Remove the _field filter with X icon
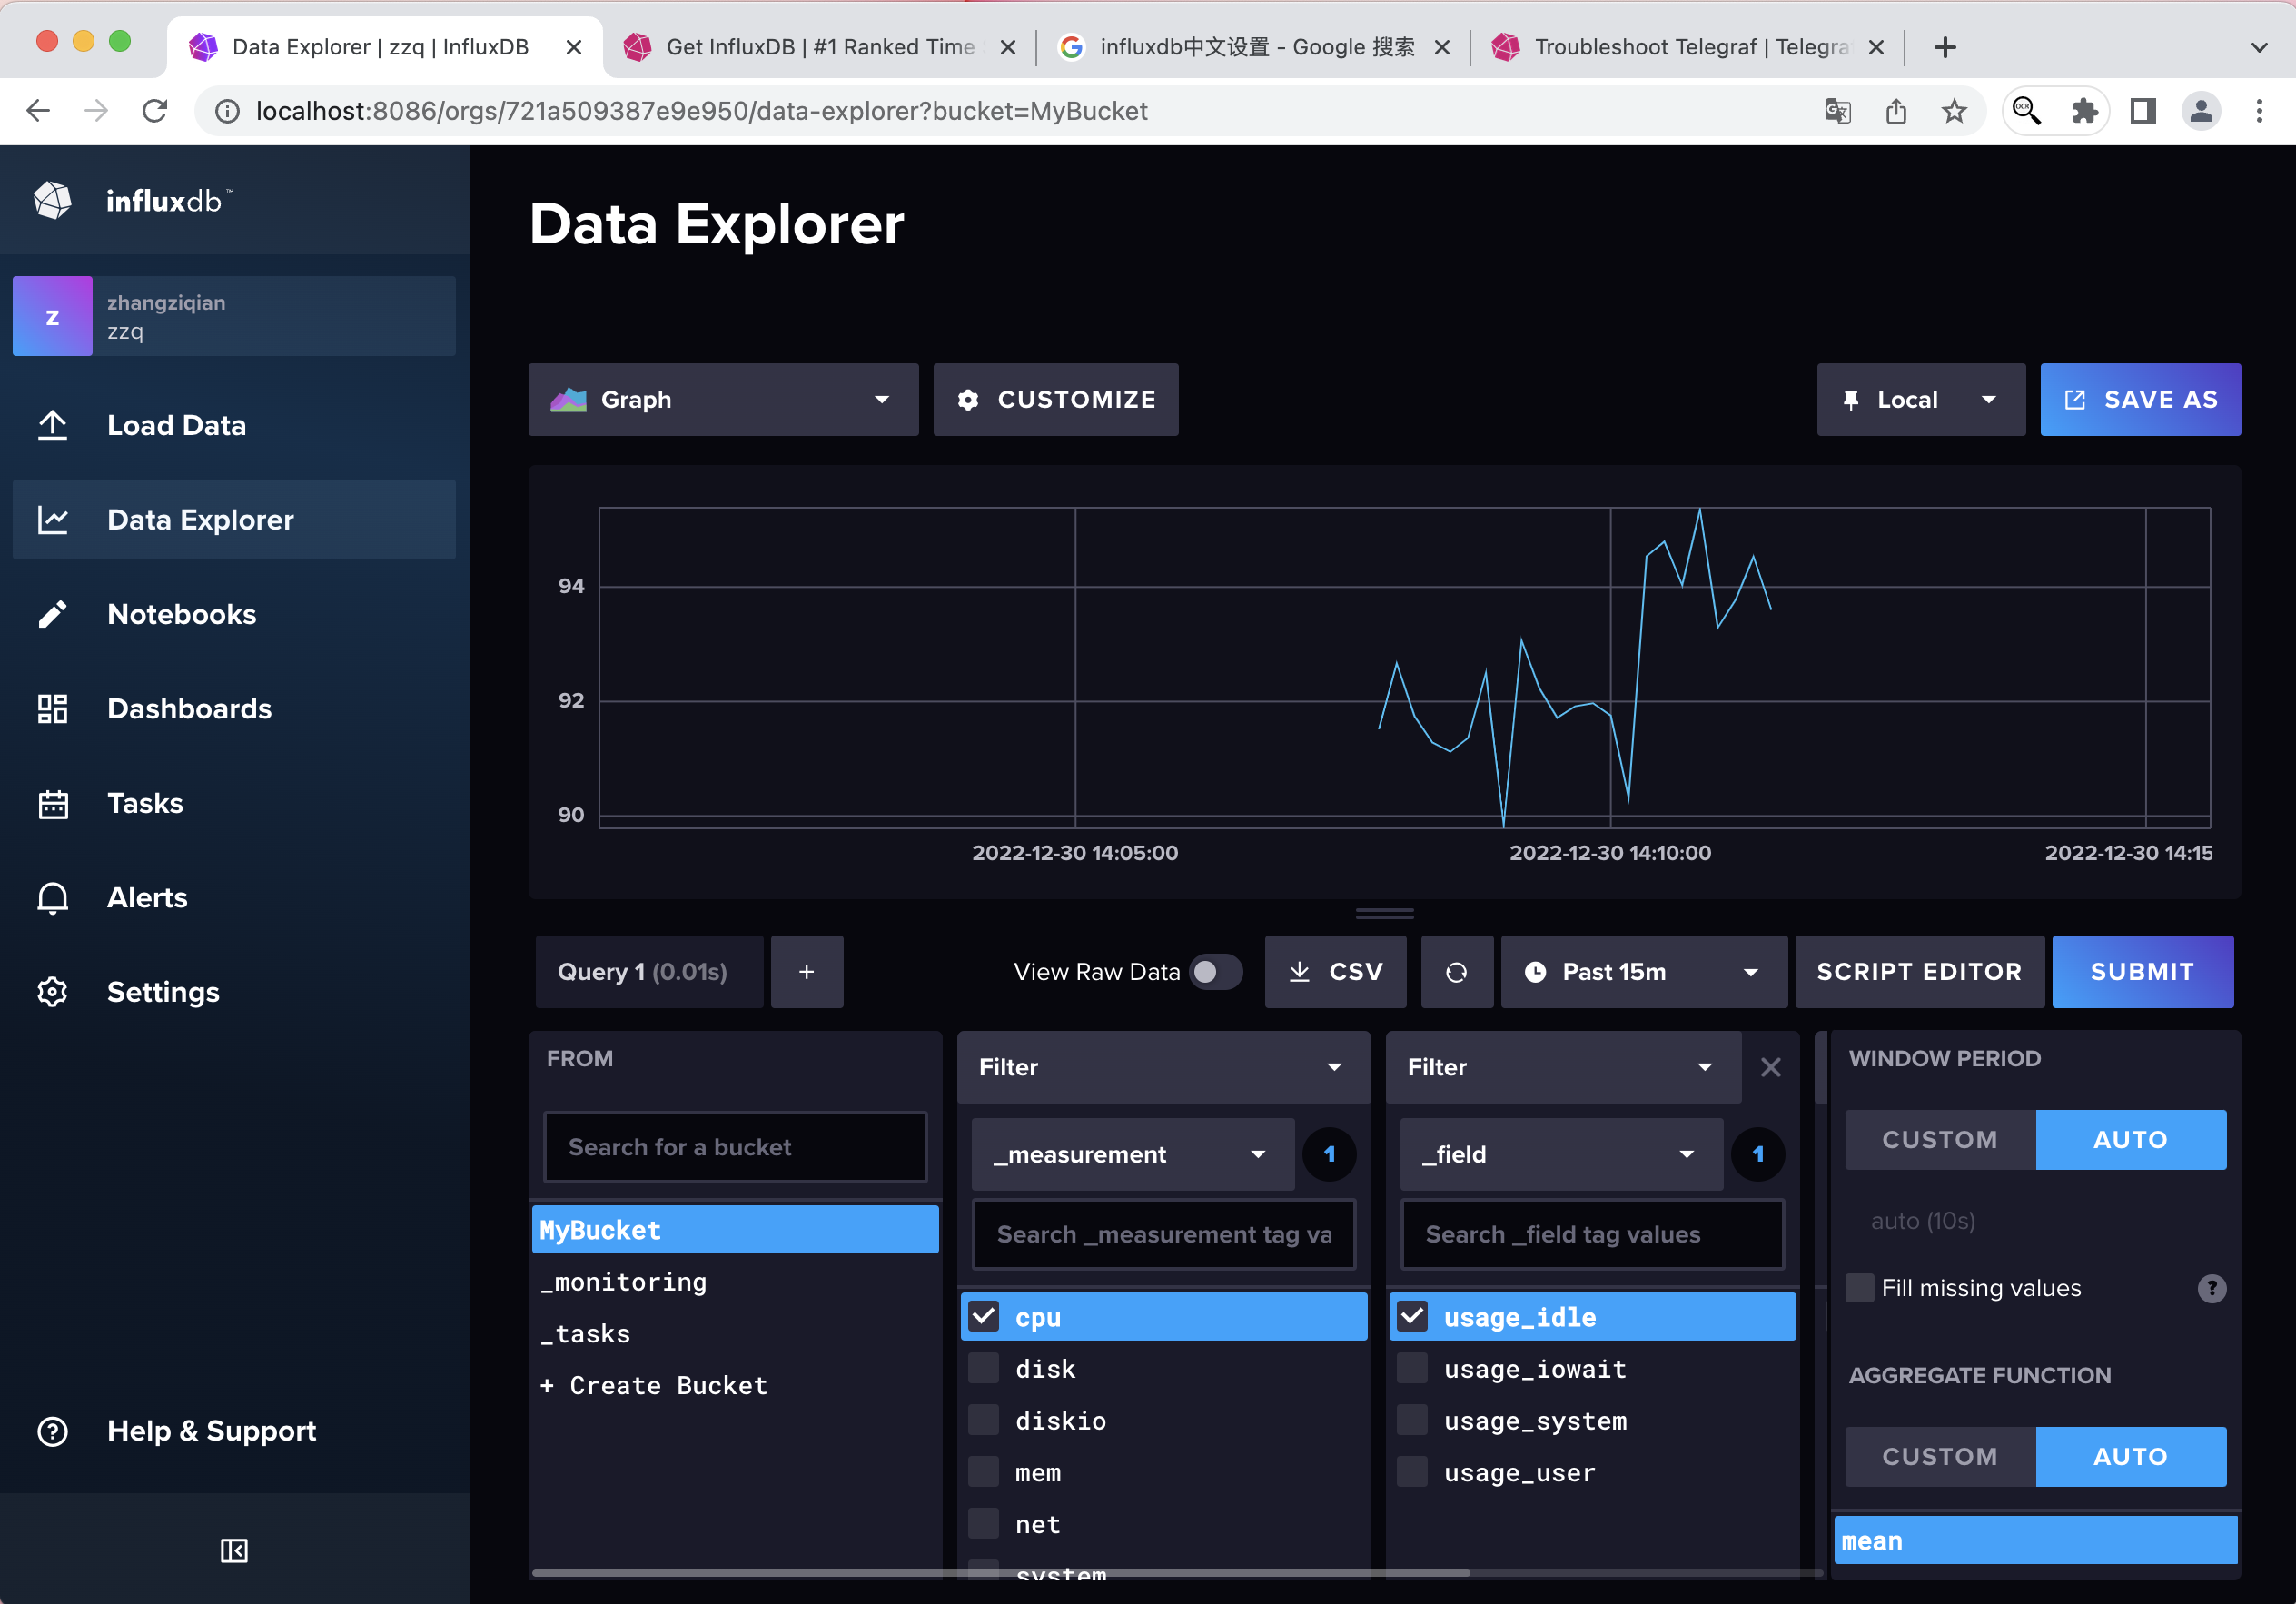Screen dimensions: 2296x1604 point(1770,1067)
